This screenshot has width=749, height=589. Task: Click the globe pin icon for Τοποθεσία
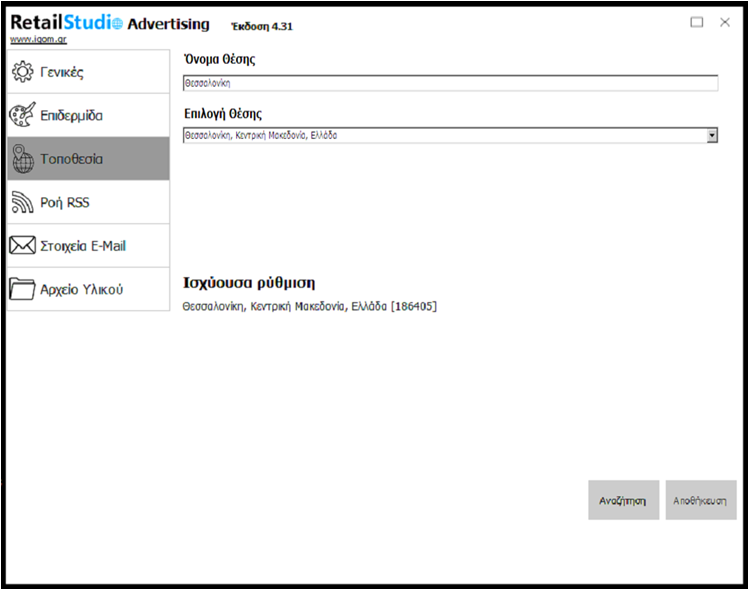(22, 159)
